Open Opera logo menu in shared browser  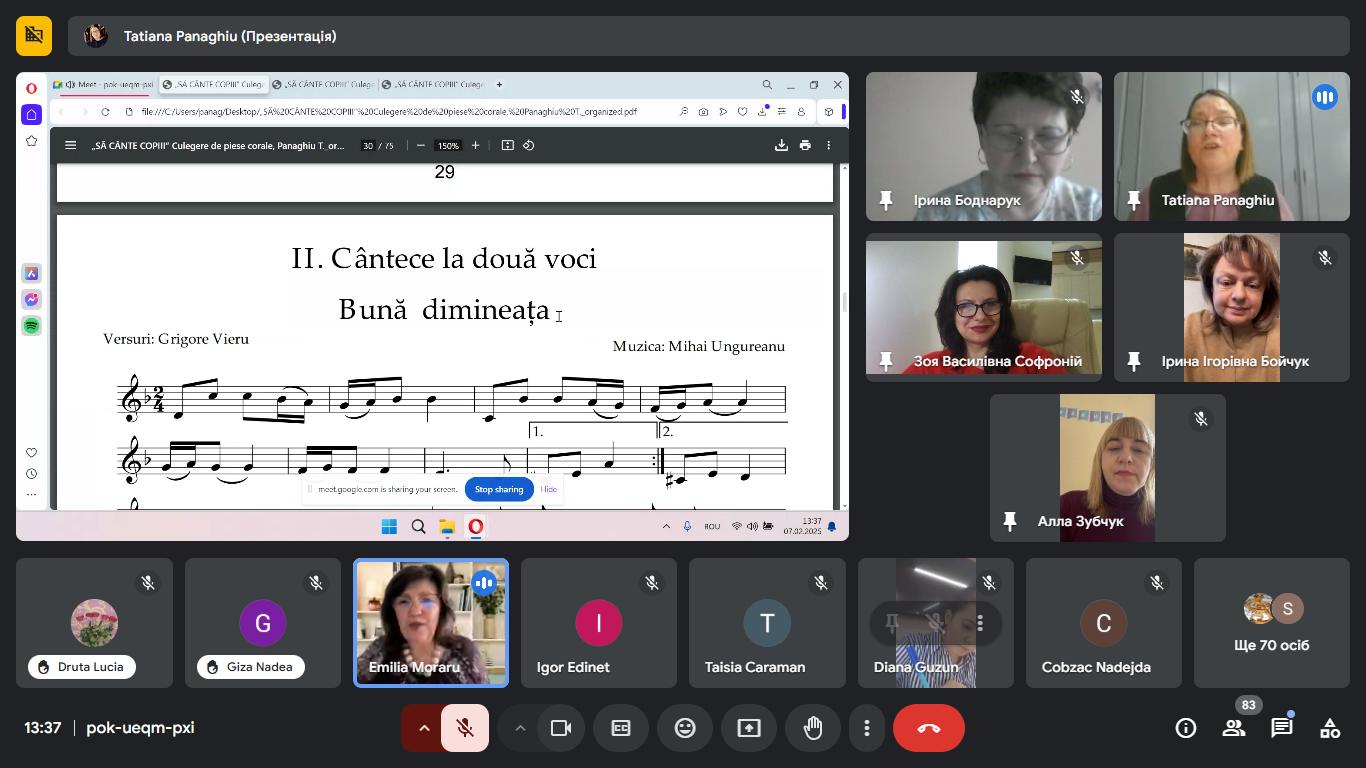(31, 88)
